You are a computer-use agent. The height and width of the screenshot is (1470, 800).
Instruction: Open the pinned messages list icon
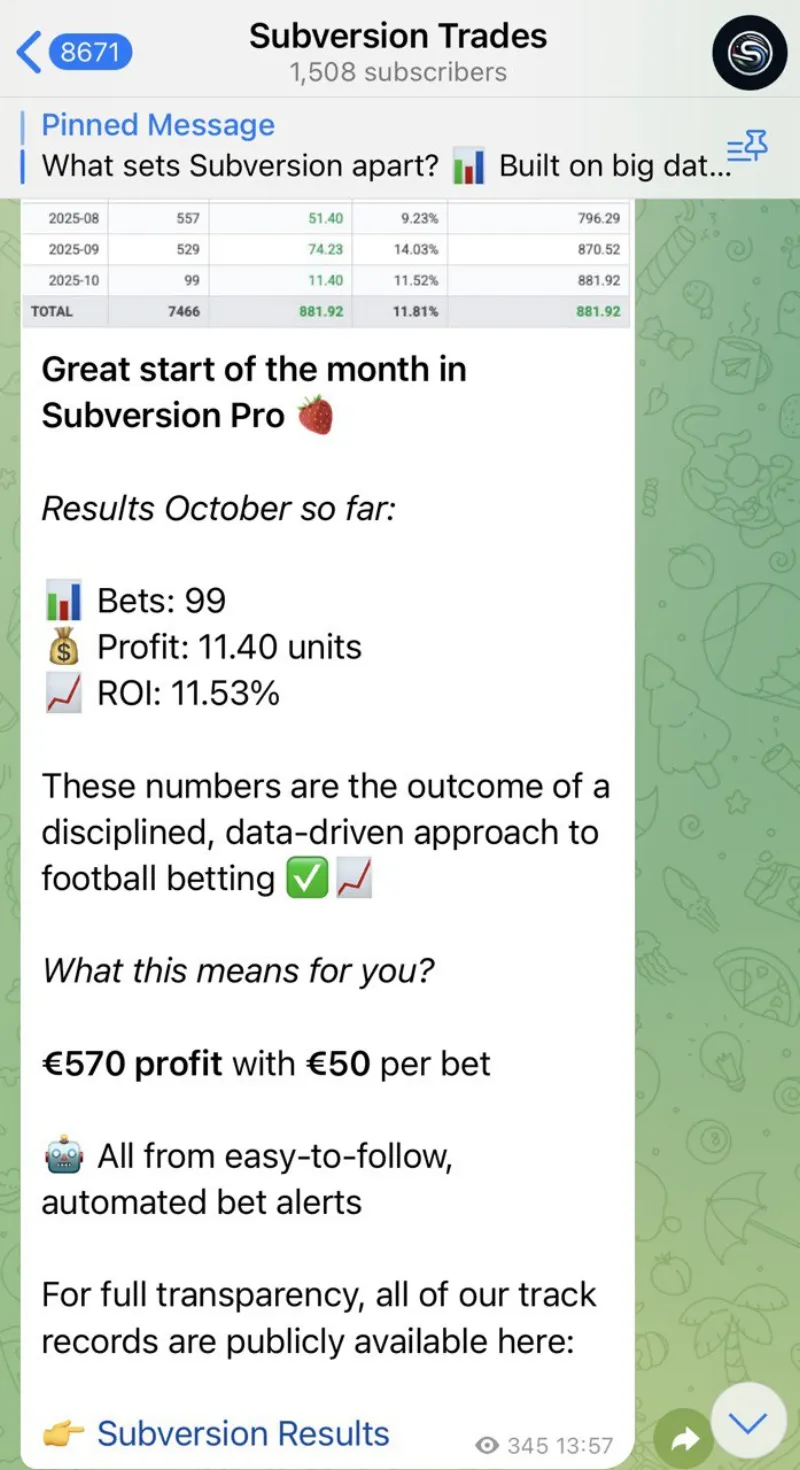pos(746,146)
